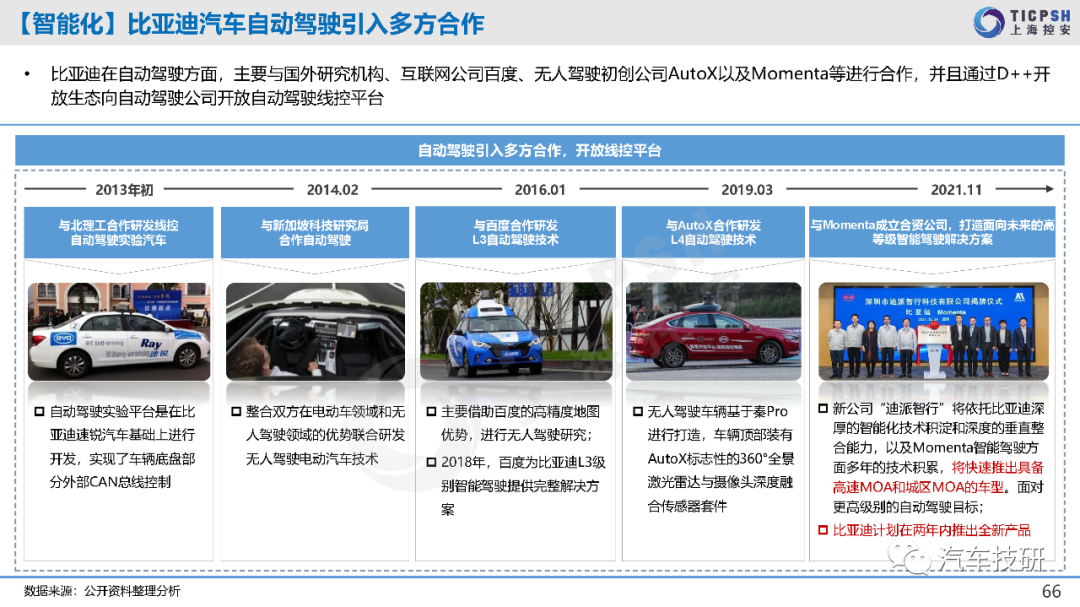Open the red AutoX Qin Pro car photo
Viewport: 1080px width, 607px height.
[x=714, y=331]
